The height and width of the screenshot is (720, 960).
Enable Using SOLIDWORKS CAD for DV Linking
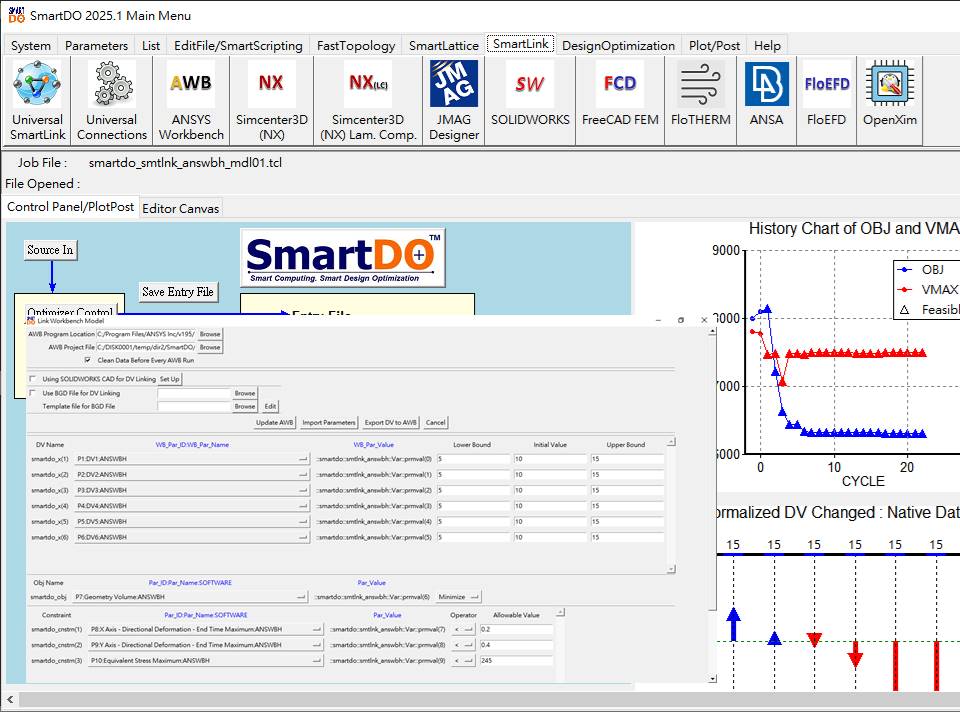pos(34,380)
